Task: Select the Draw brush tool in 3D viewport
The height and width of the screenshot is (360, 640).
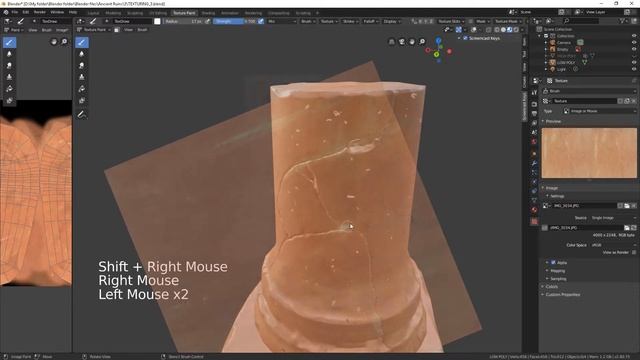Action: point(82,42)
